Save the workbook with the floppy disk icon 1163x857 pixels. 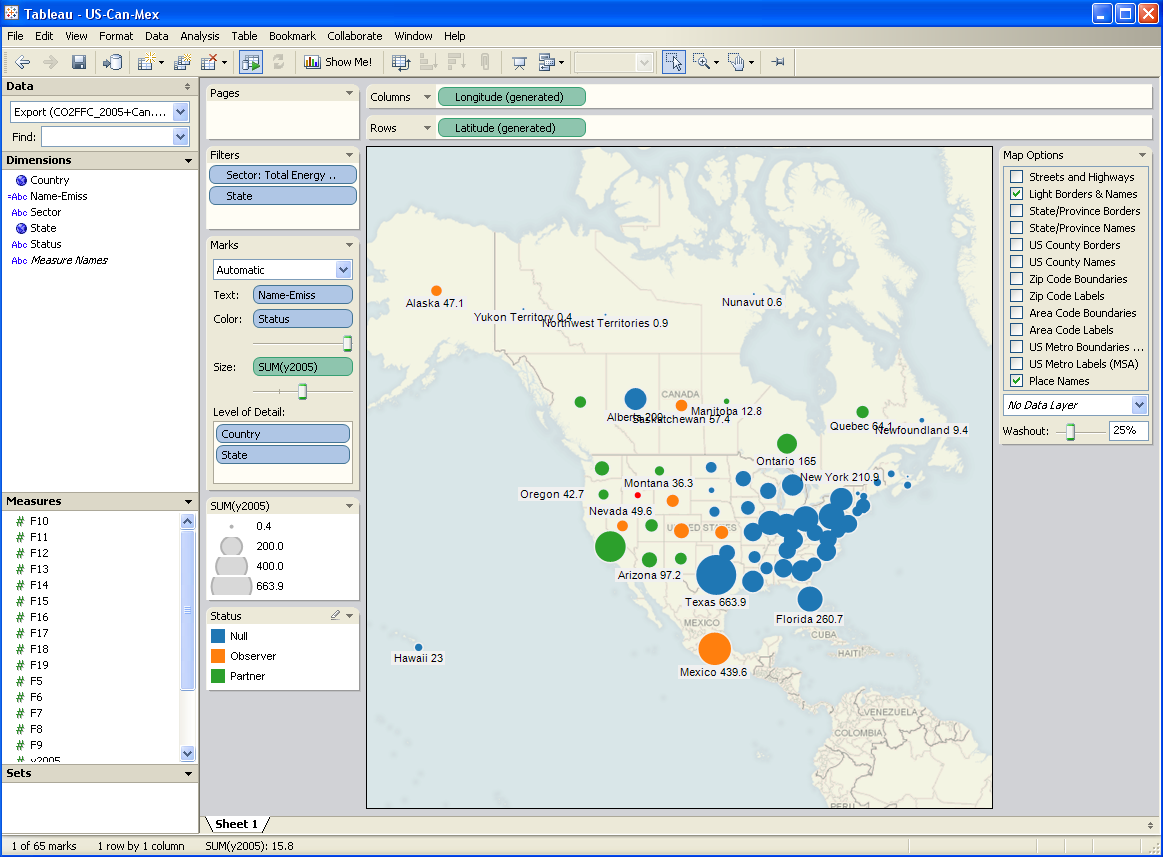(79, 62)
